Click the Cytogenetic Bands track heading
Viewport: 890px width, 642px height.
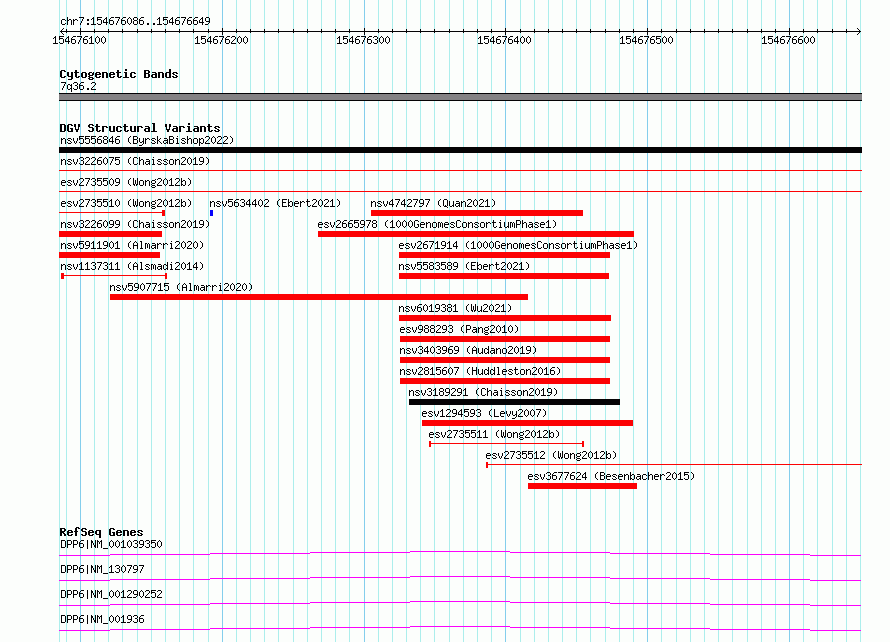[119, 74]
